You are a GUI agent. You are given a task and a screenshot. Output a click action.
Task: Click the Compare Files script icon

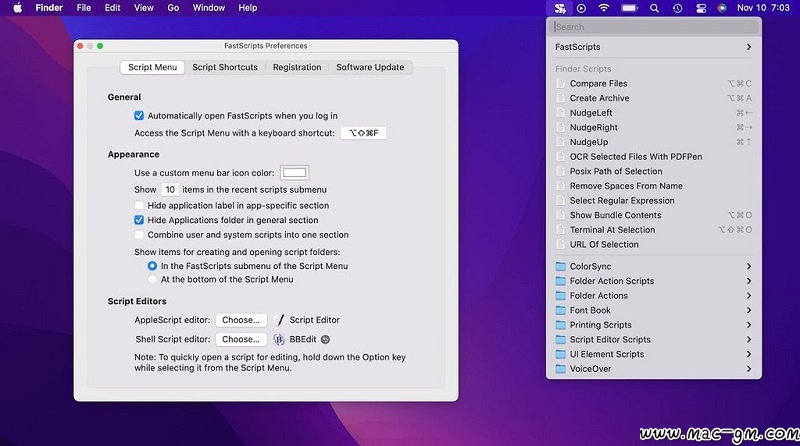pos(560,83)
